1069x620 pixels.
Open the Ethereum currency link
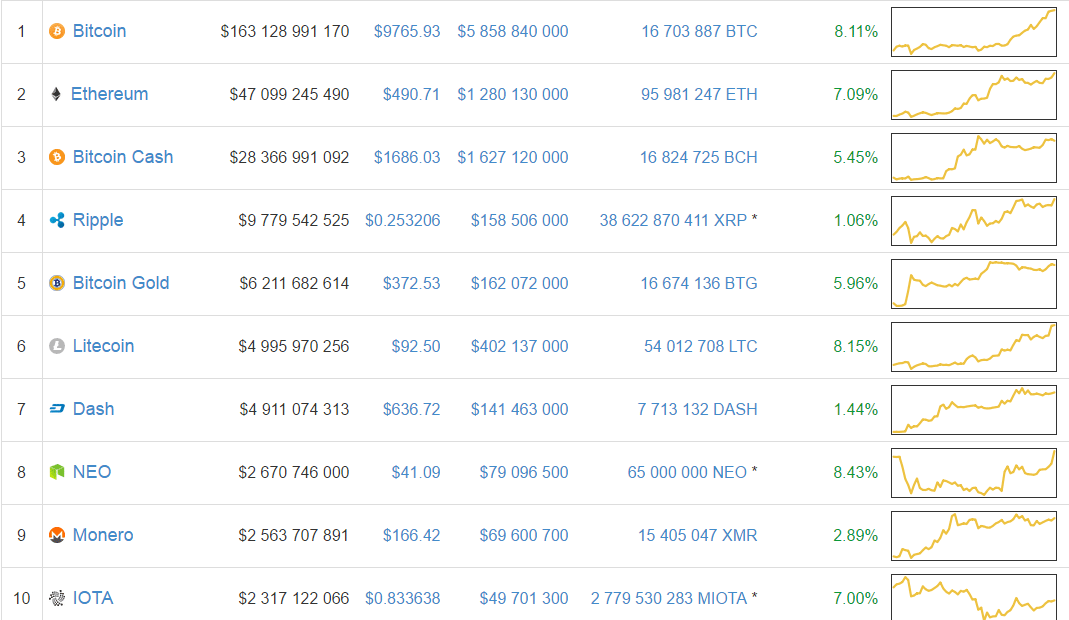109,94
